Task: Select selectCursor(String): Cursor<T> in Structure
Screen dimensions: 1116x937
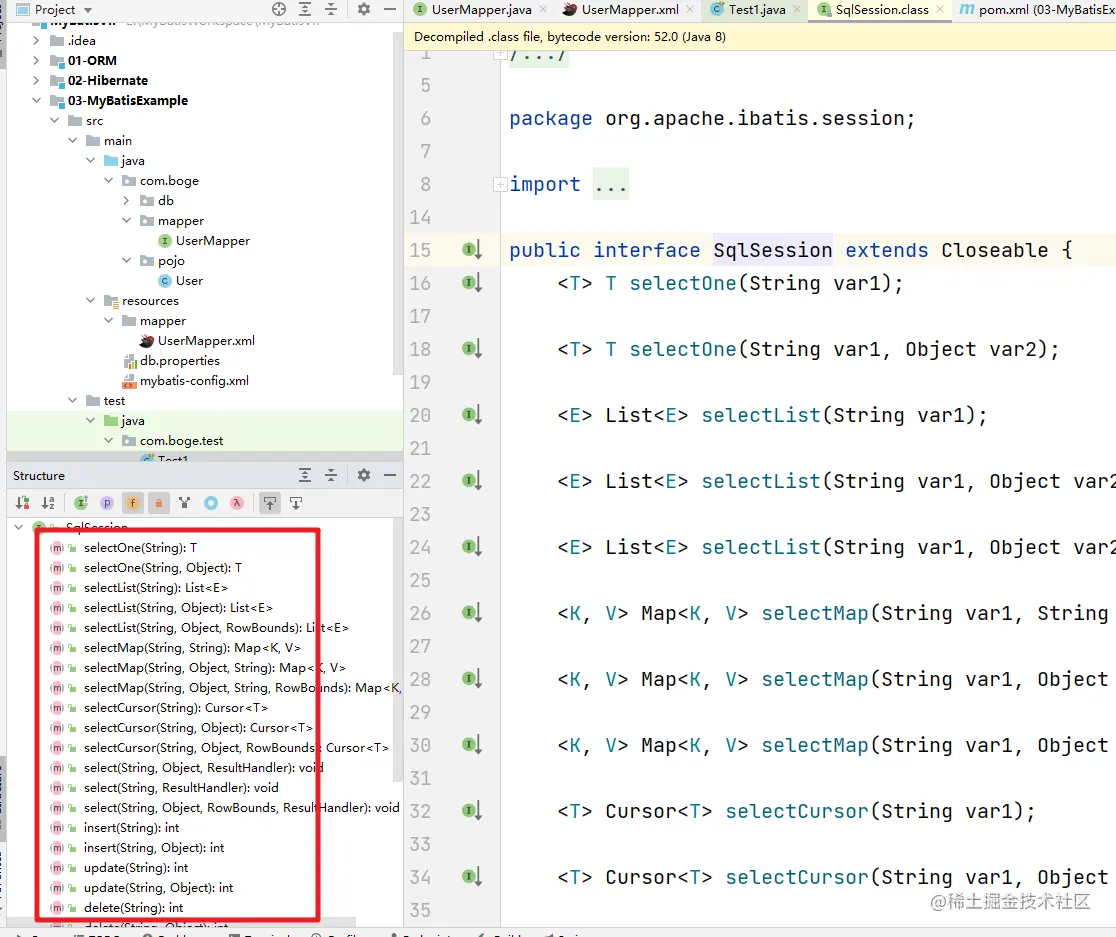Action: (176, 708)
